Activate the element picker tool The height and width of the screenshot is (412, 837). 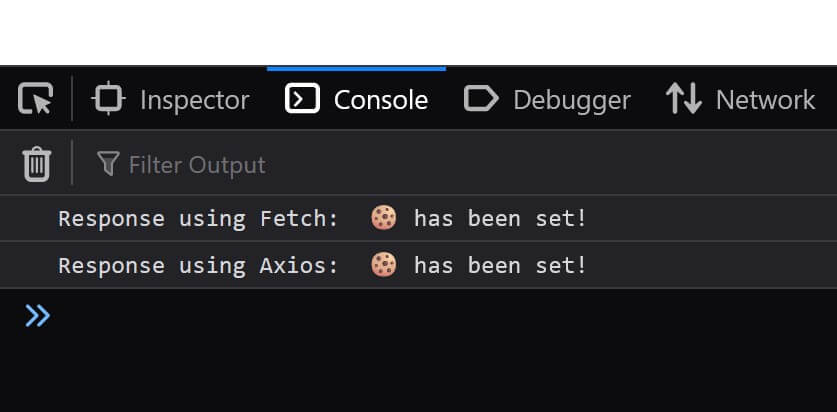[36, 99]
